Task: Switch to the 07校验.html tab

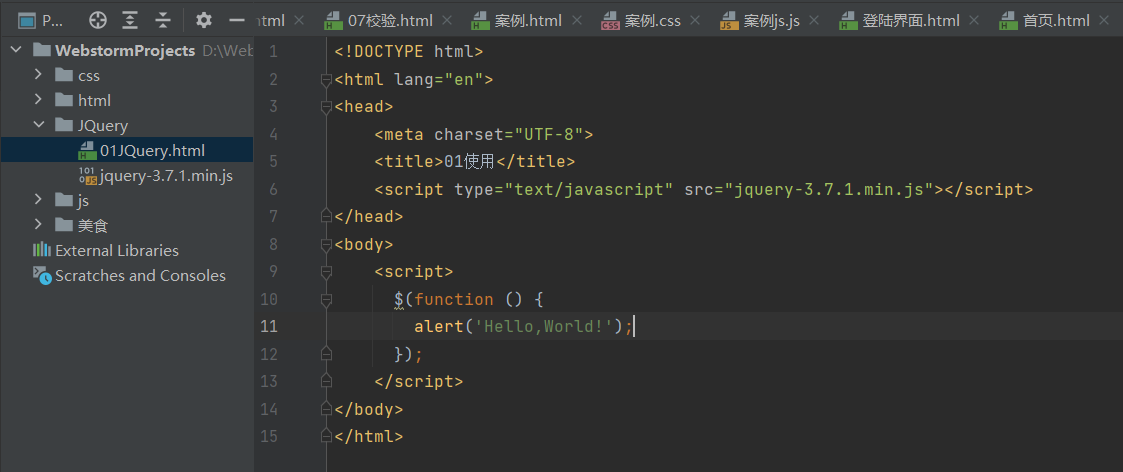Action: point(390,21)
